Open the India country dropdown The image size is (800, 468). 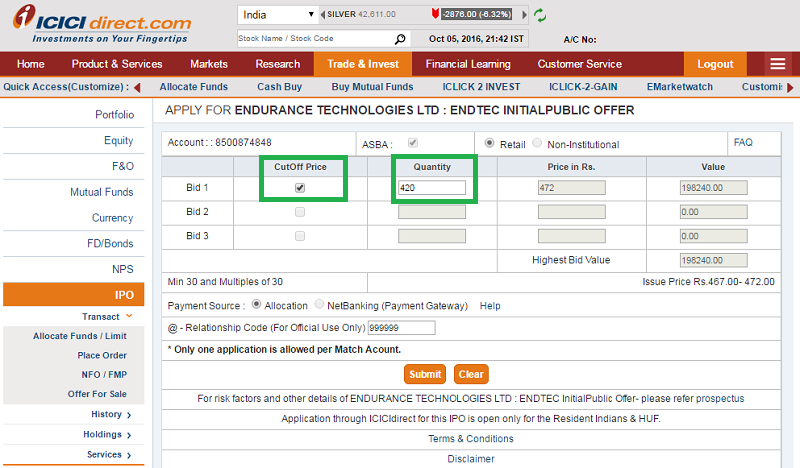278,15
